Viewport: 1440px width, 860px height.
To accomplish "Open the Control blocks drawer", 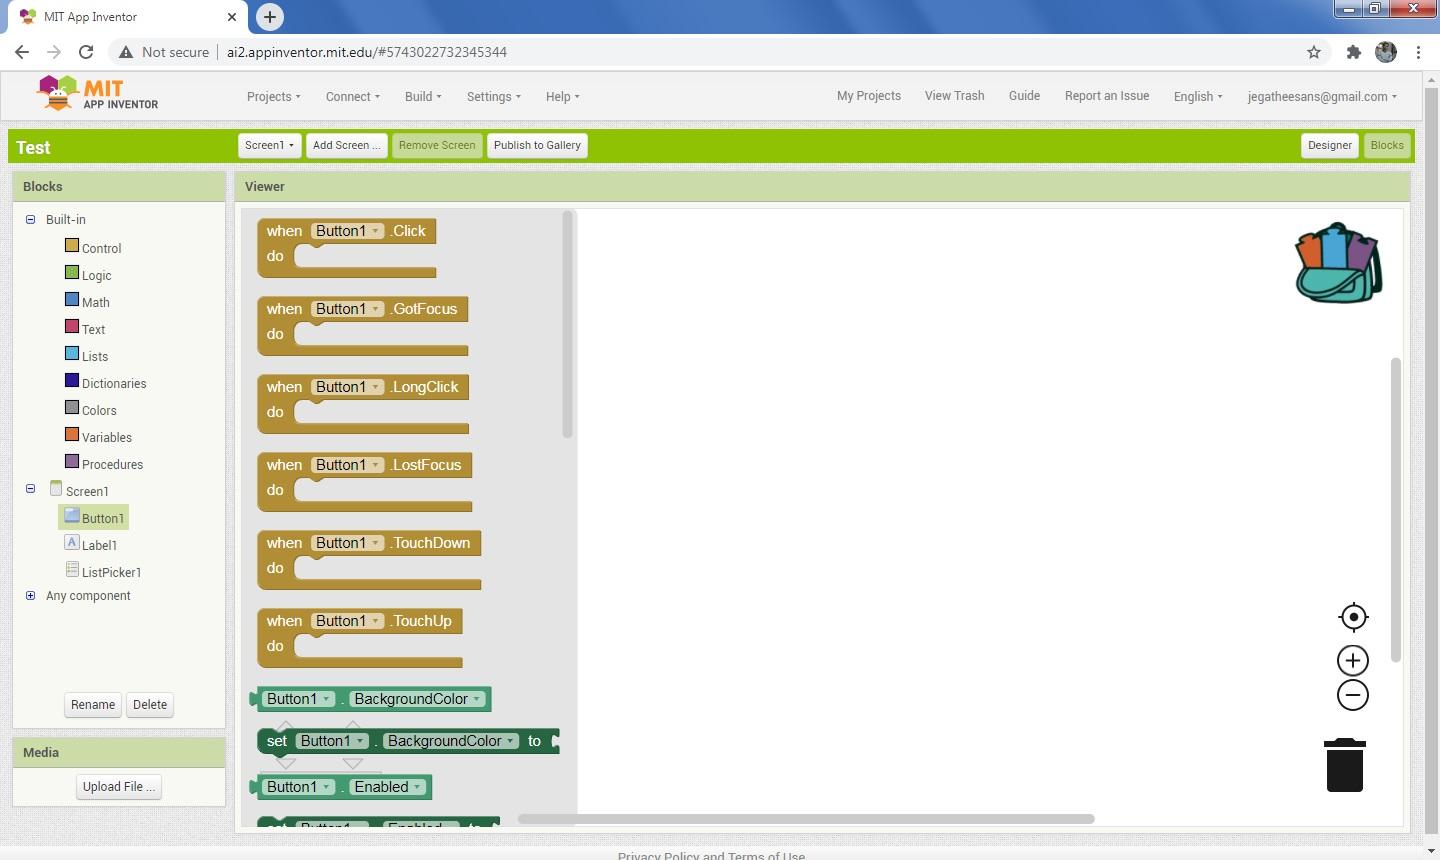I will point(101,248).
